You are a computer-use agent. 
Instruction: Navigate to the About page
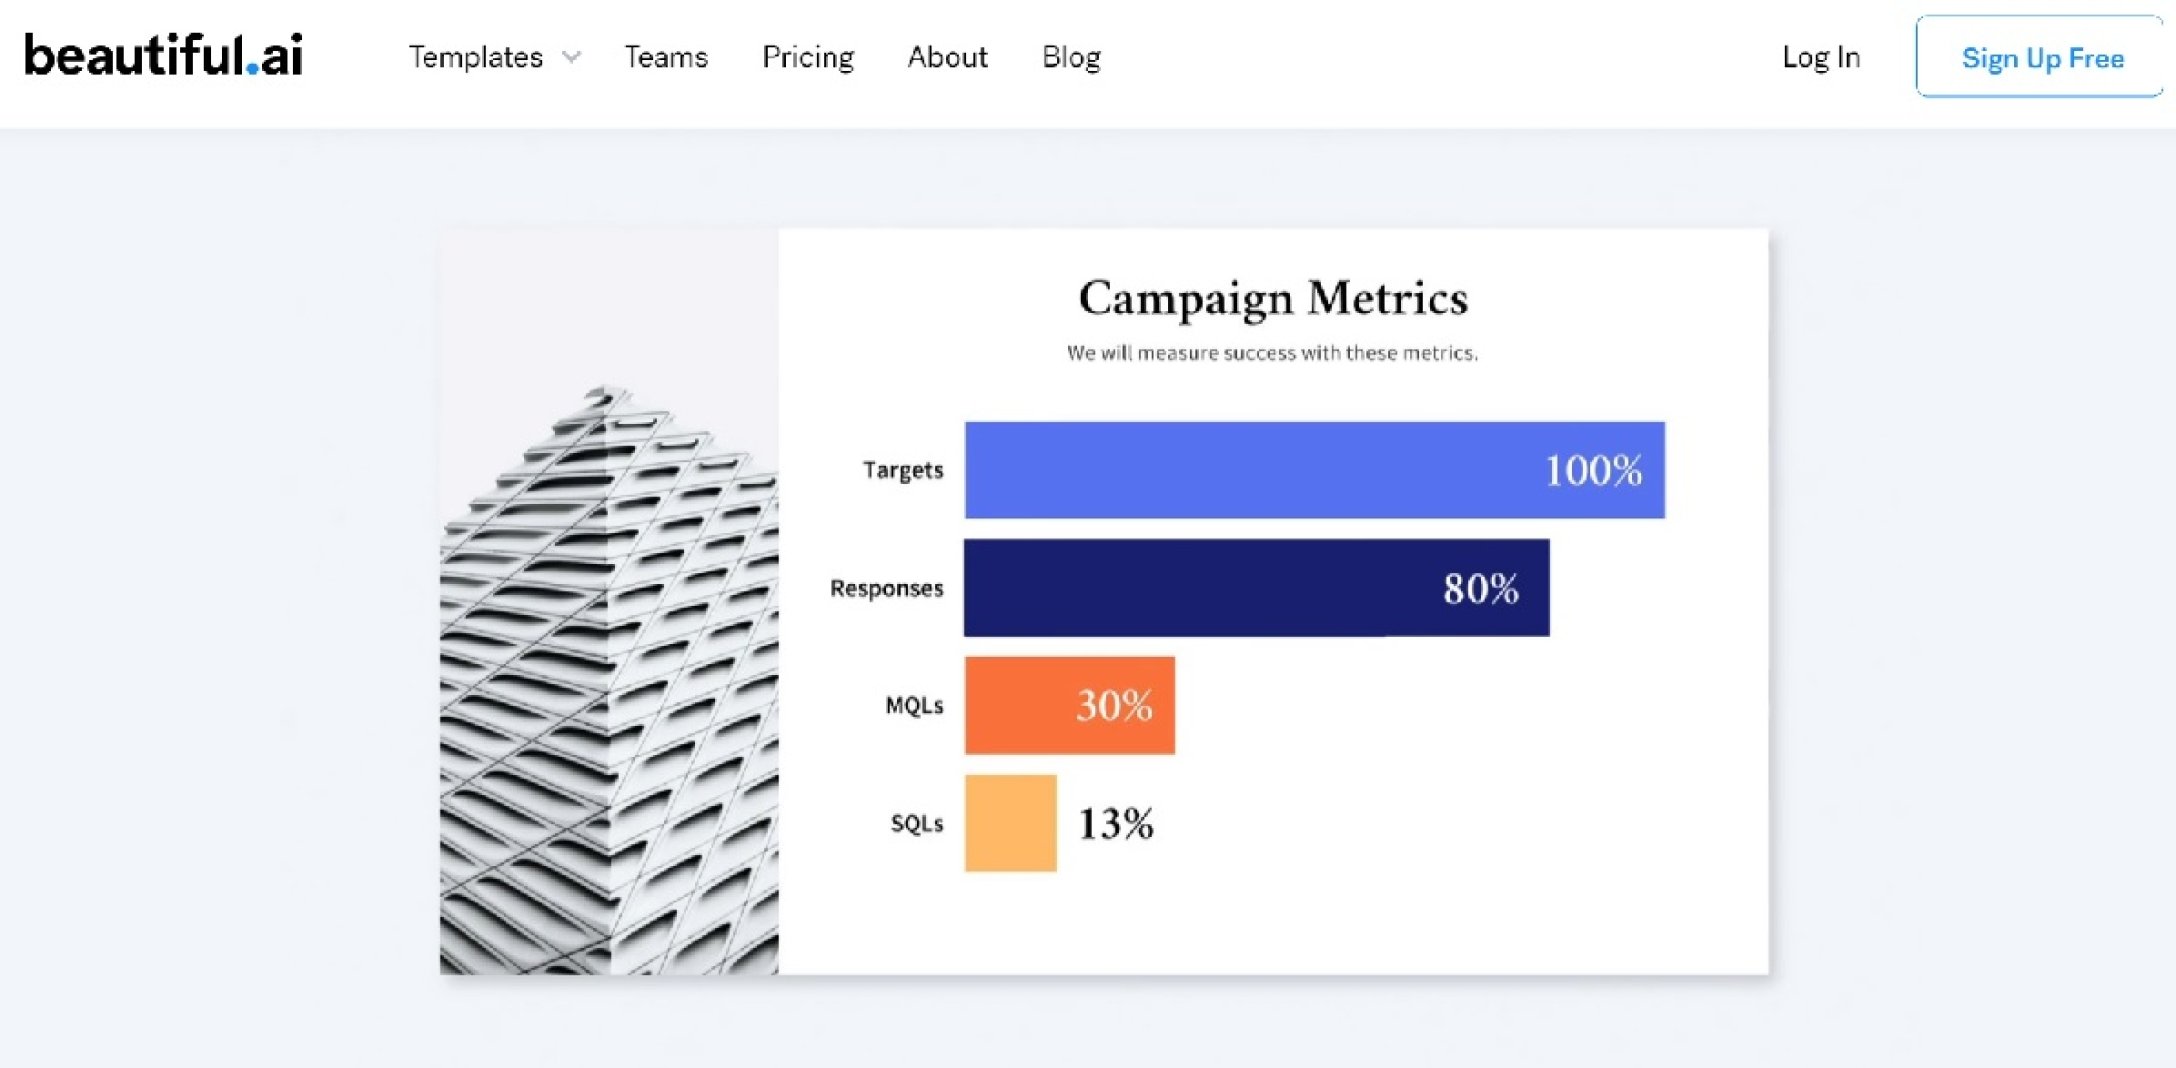[947, 57]
